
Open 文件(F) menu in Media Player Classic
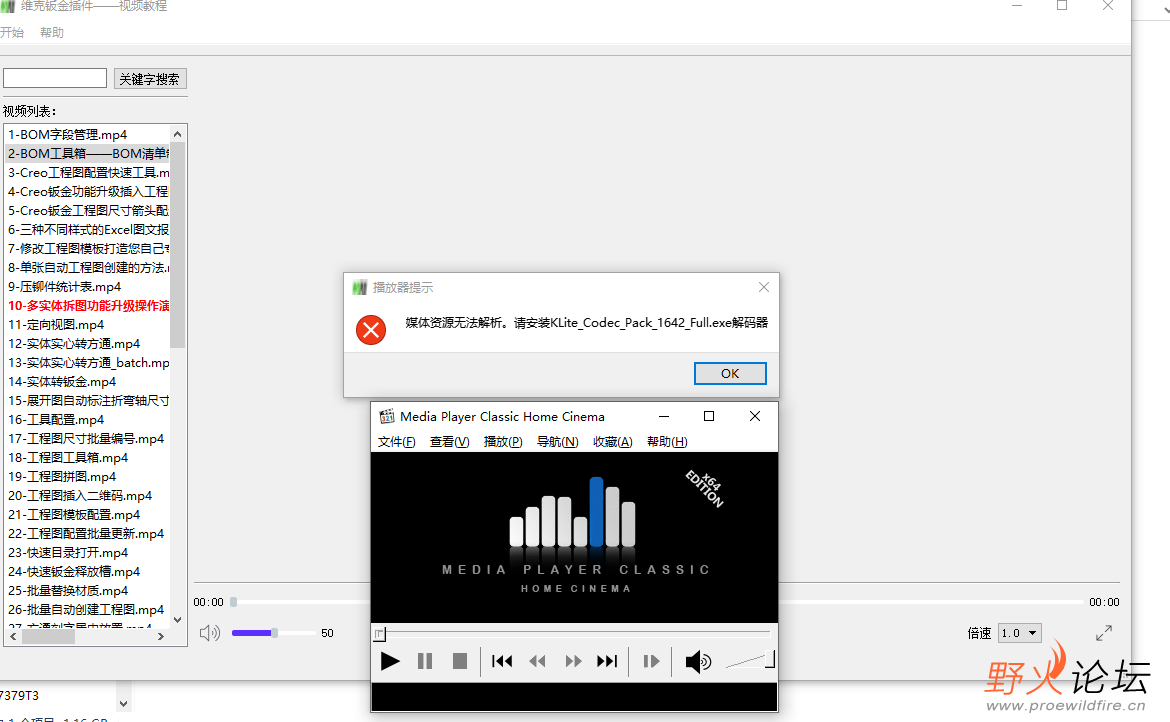click(396, 442)
